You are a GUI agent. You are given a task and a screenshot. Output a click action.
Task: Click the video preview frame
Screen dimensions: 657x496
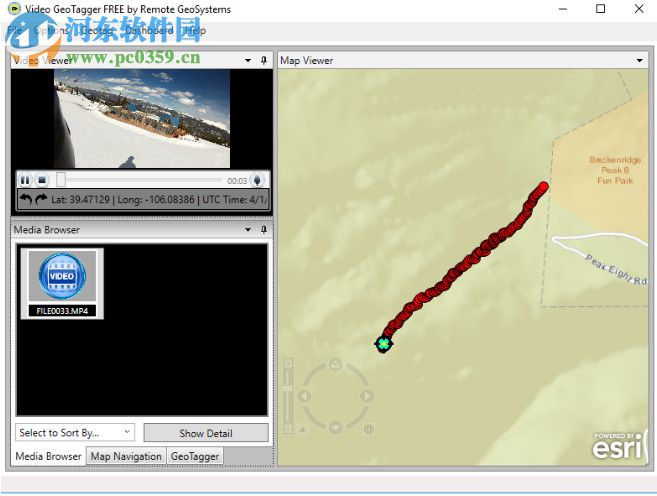pos(142,119)
